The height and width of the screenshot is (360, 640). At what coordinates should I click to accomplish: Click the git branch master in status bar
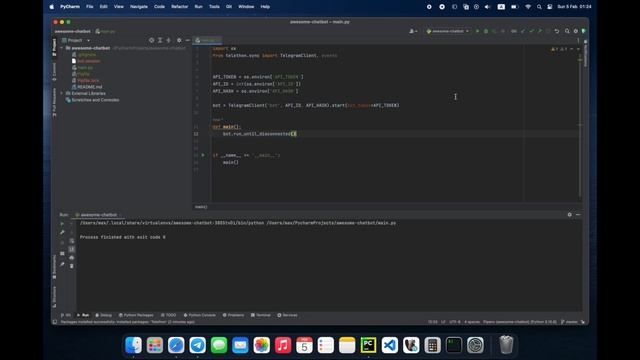coord(569,322)
